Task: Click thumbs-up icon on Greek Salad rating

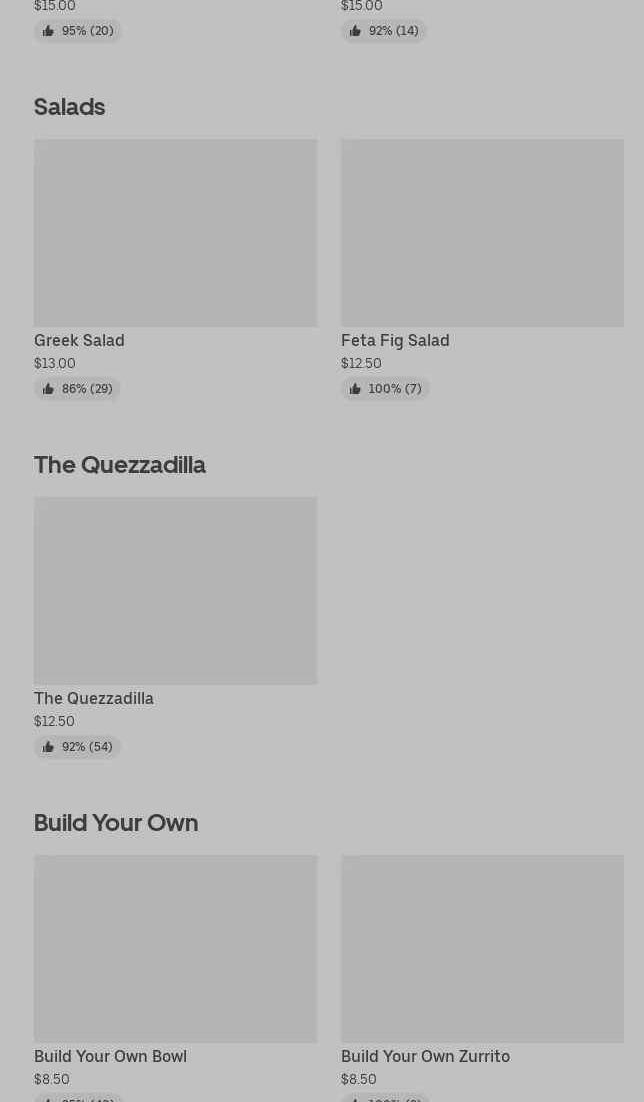Action: [x=48, y=389]
